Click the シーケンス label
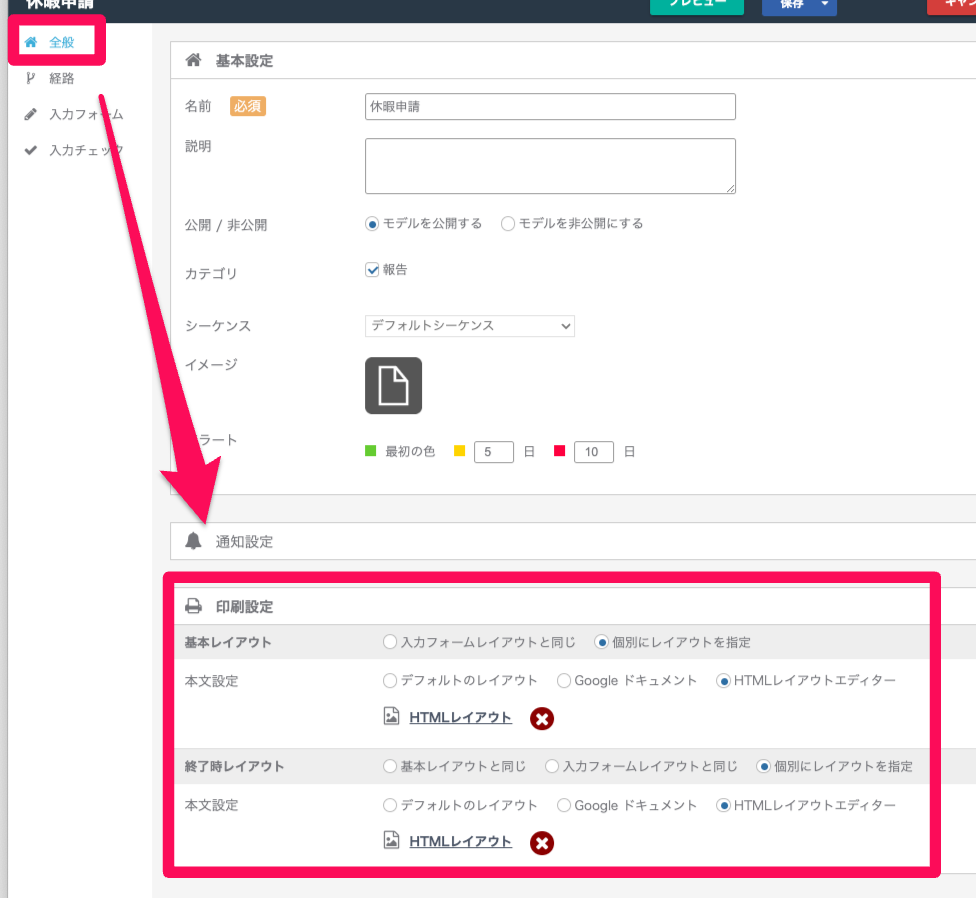Image resolution: width=976 pixels, height=898 pixels. (218, 325)
